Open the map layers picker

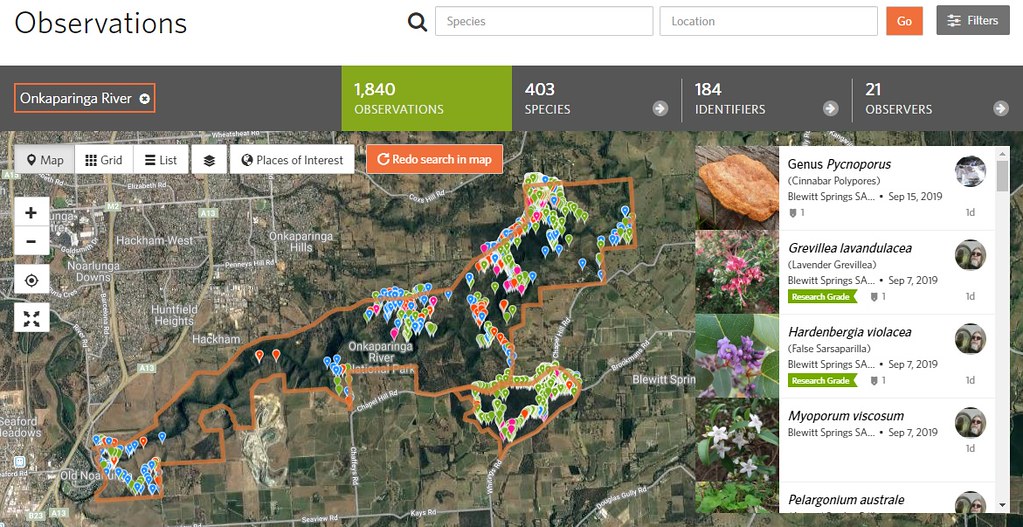point(209,160)
